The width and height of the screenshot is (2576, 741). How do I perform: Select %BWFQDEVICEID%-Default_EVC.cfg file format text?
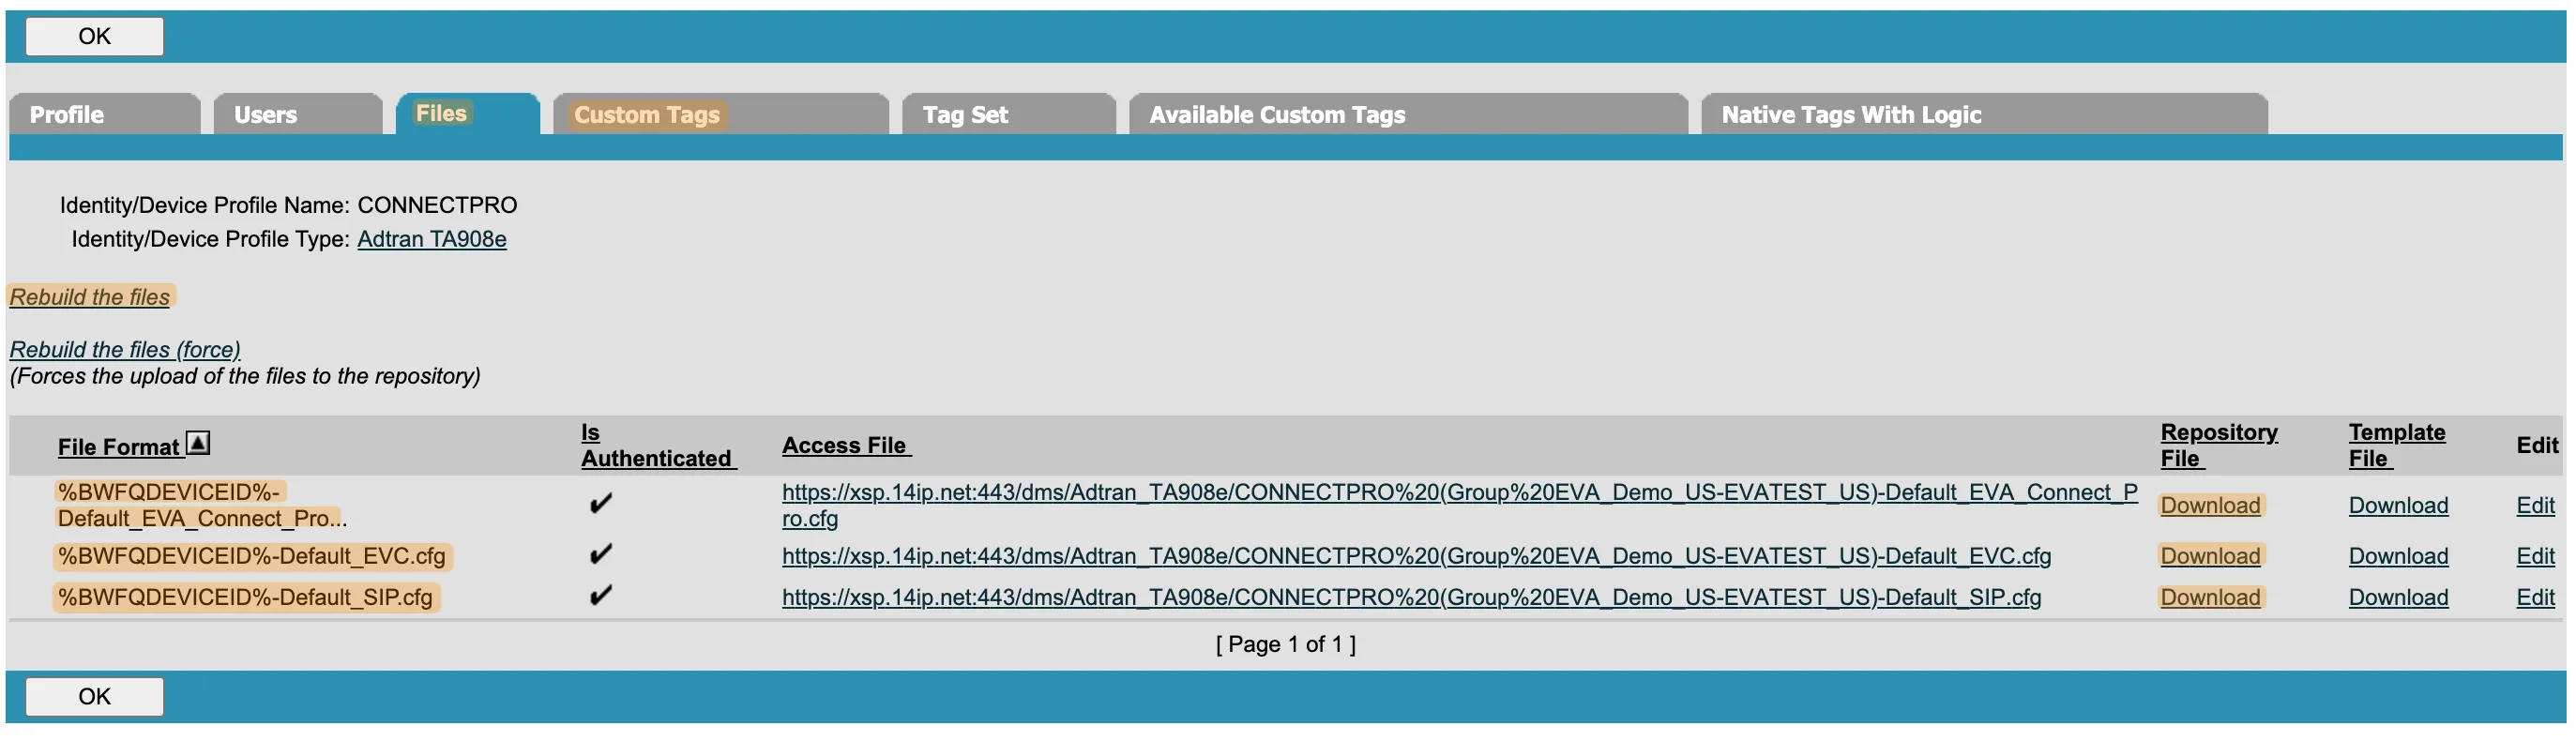click(252, 556)
